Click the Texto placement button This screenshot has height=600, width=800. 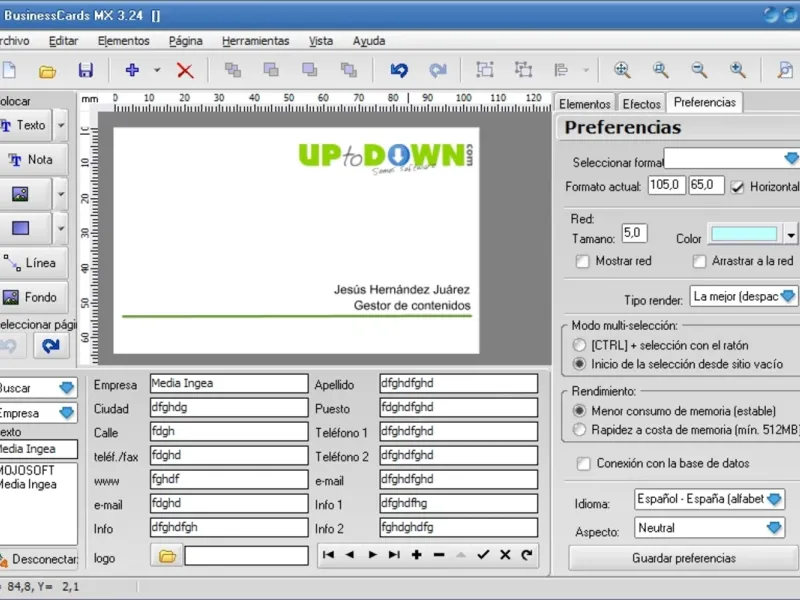[x=24, y=125]
